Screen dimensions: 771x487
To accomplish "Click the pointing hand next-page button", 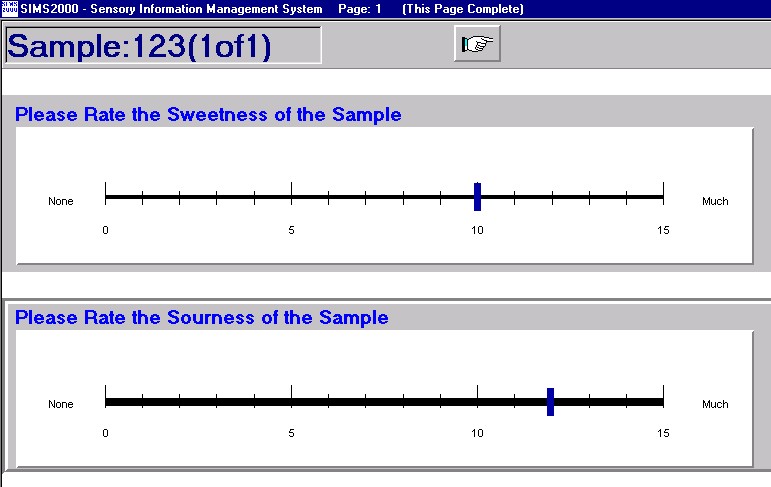I will (x=476, y=44).
